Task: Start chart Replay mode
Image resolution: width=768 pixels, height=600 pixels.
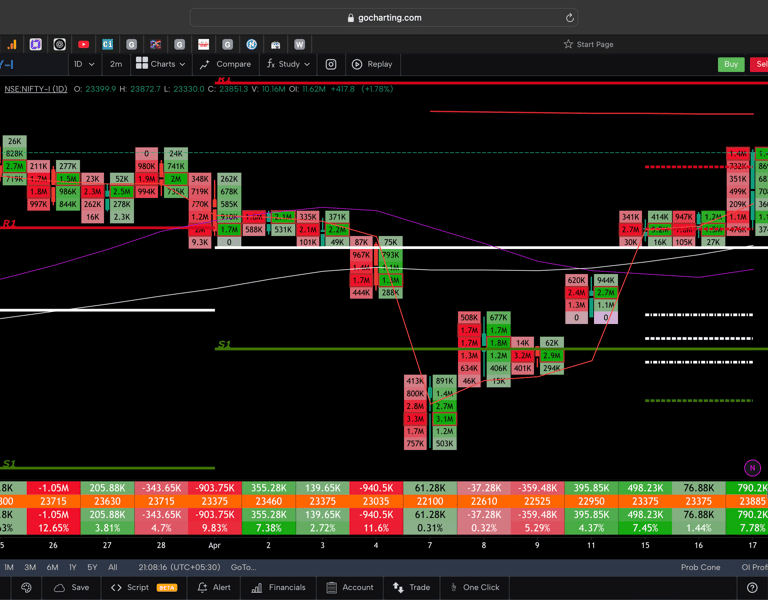Action: click(373, 64)
